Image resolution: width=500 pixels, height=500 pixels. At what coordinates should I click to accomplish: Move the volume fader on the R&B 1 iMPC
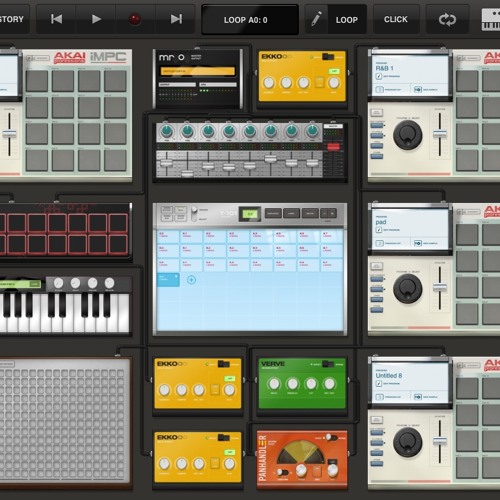[440, 134]
